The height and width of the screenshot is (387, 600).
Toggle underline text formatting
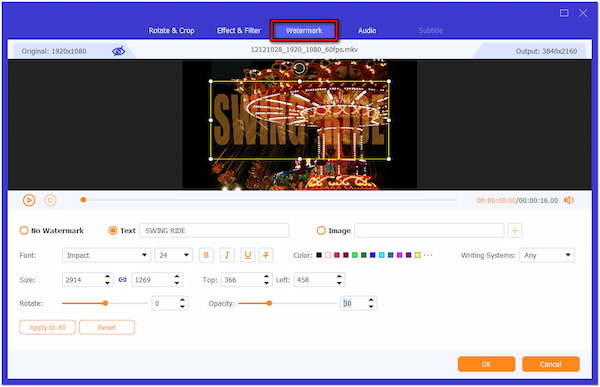[248, 255]
